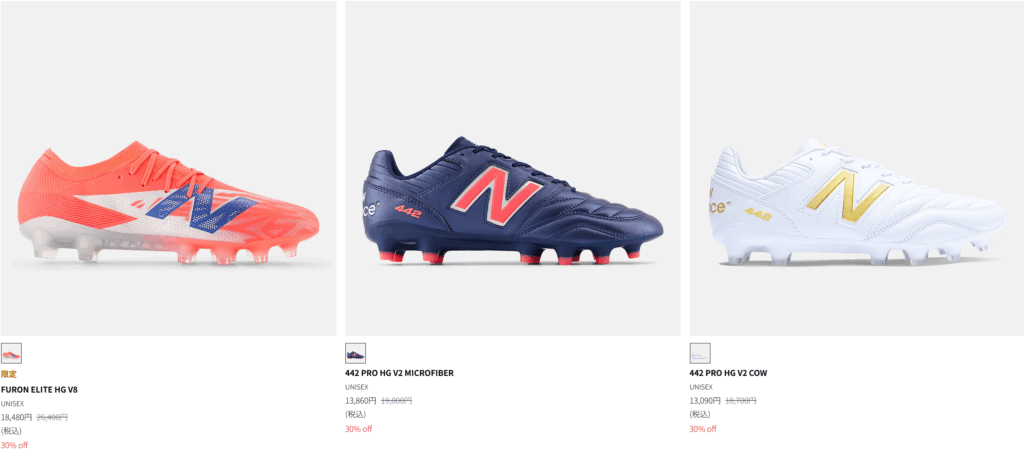Click the crossed-out 26,400円 original price
Viewport: 1024px width, 461px height.
pyautogui.click(x=52, y=417)
